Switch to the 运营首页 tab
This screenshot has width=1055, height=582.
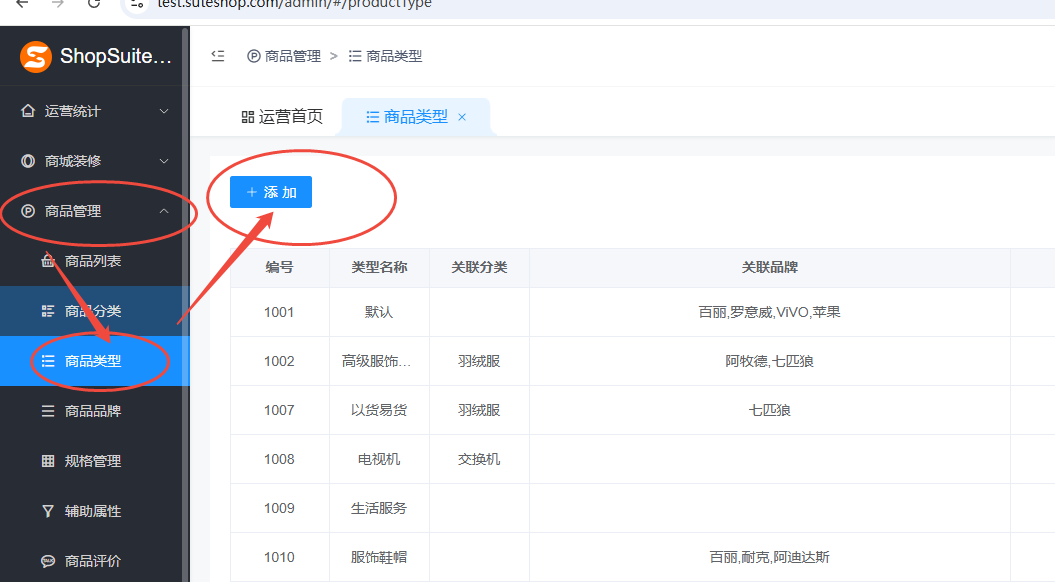[282, 117]
